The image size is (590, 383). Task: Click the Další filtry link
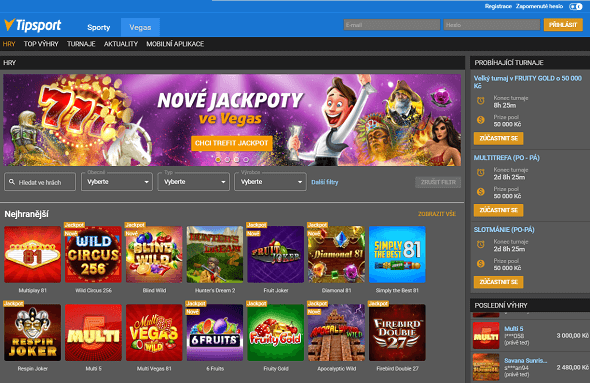click(325, 182)
